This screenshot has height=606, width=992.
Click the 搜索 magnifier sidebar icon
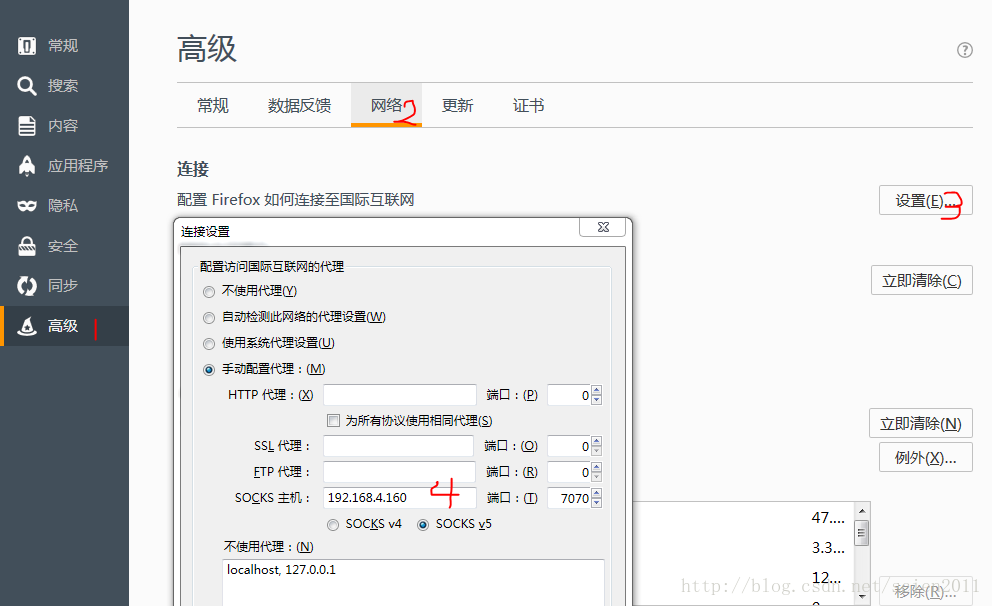27,85
